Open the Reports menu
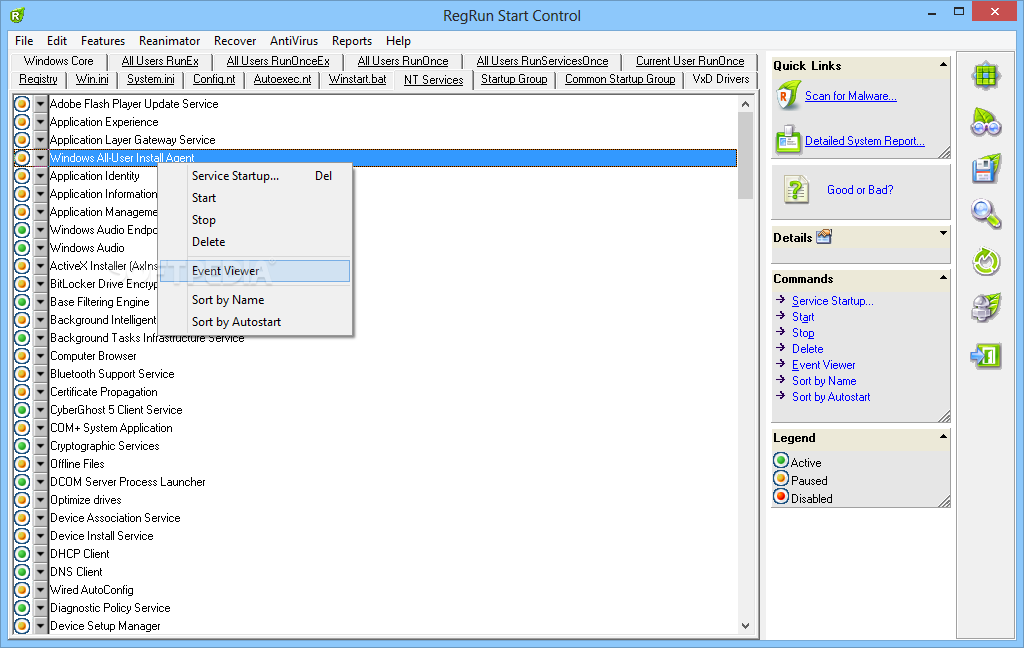 351,40
